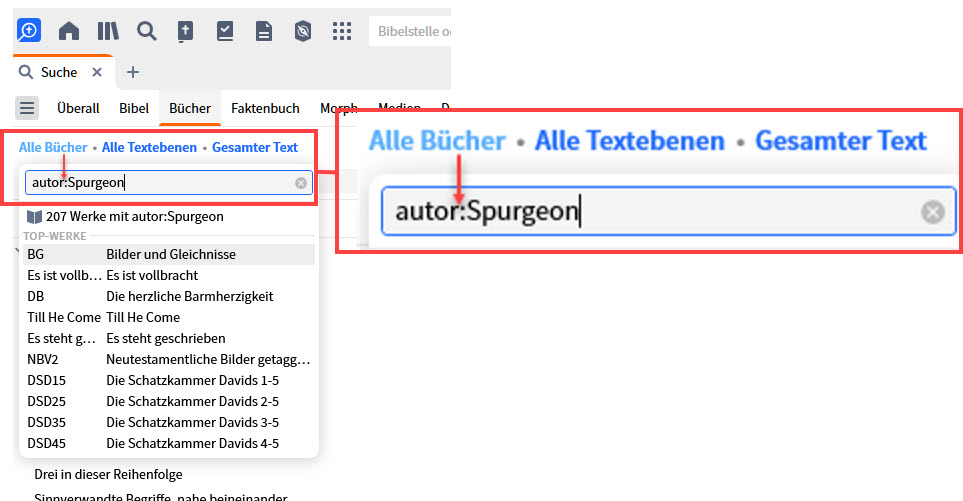Choose Die Schatzkammer Davids 3-5
Screen dimensions: 963x501
(x=169, y=422)
